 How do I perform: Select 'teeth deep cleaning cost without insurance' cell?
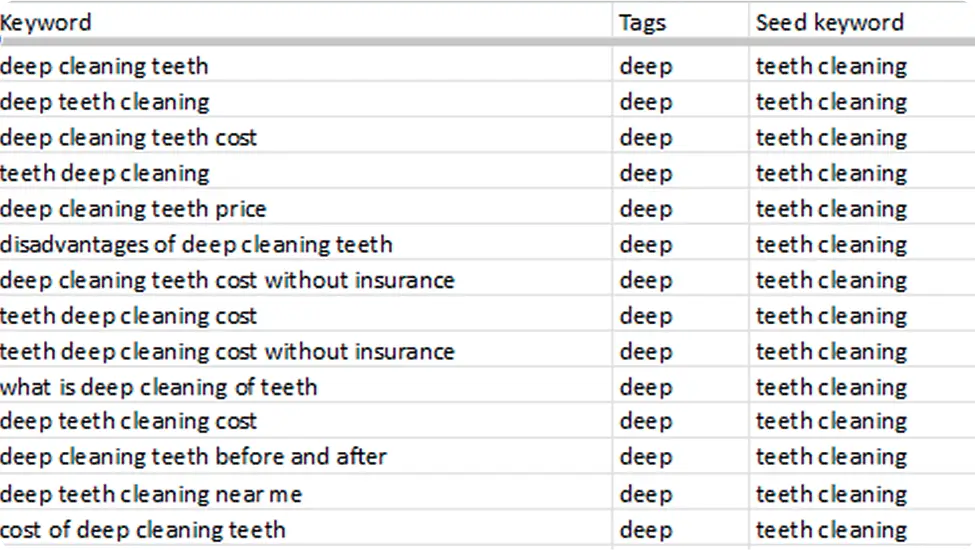(306, 349)
